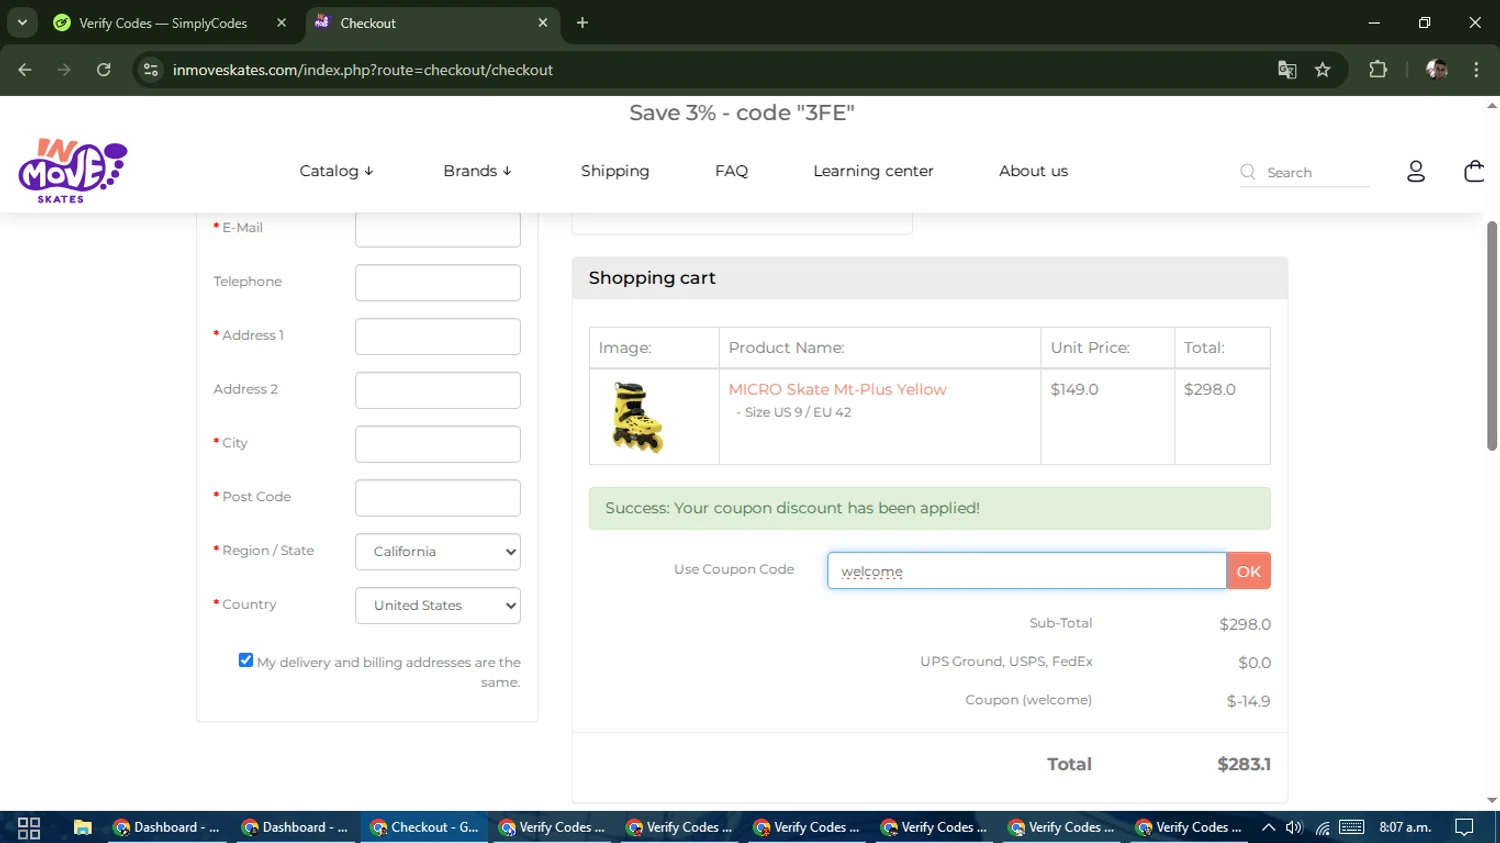Click the Post Code field

click(x=438, y=498)
